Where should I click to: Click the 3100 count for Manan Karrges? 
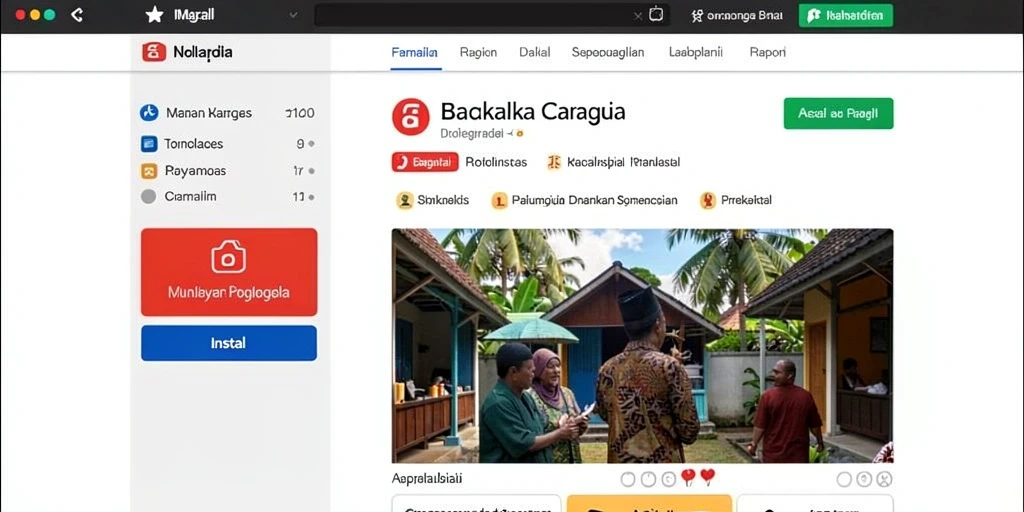pos(300,113)
